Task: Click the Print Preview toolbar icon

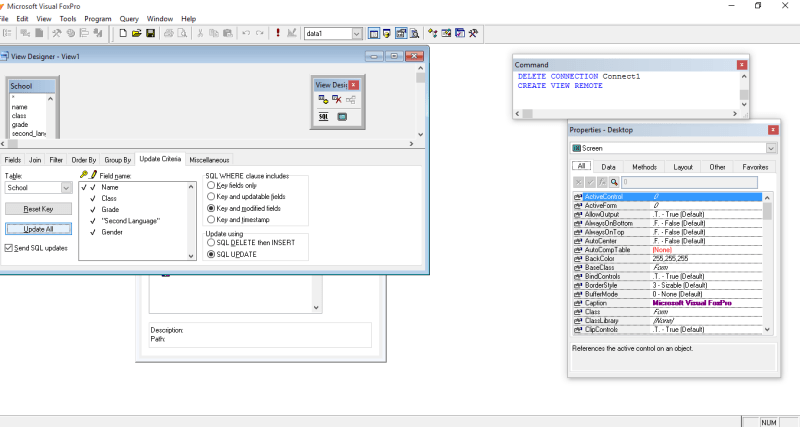Action: (x=182, y=33)
